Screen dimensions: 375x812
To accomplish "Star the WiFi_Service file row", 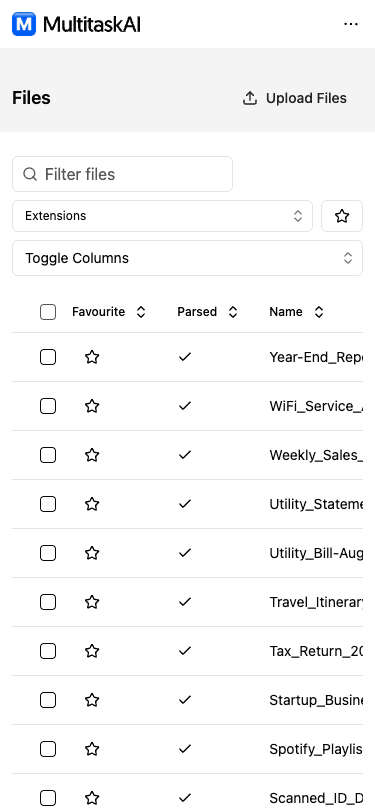I will tap(92, 406).
